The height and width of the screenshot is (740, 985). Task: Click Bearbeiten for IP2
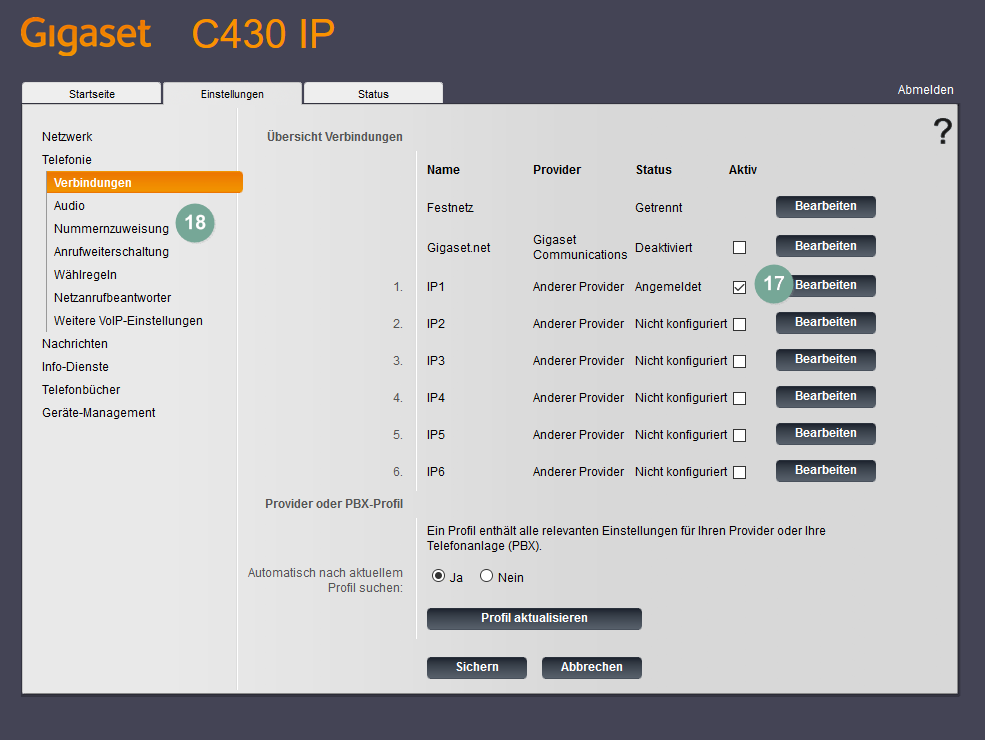(825, 322)
